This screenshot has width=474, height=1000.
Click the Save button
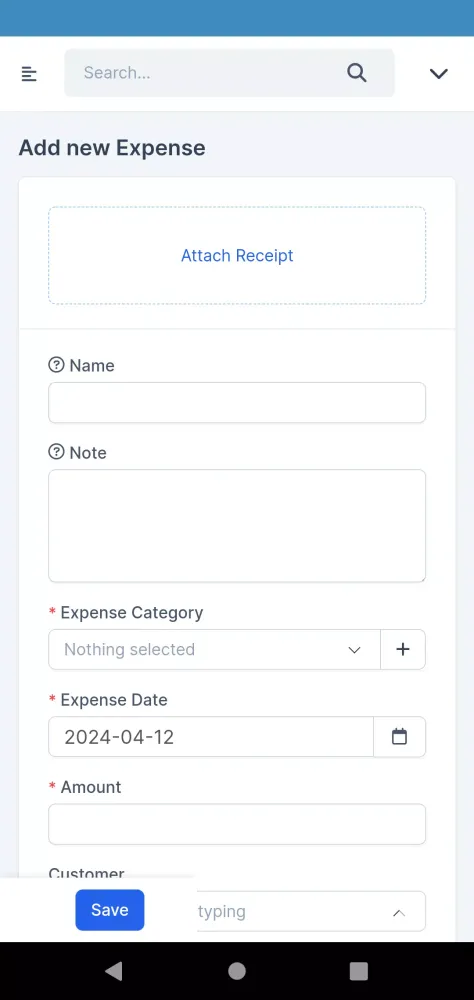[110, 910]
